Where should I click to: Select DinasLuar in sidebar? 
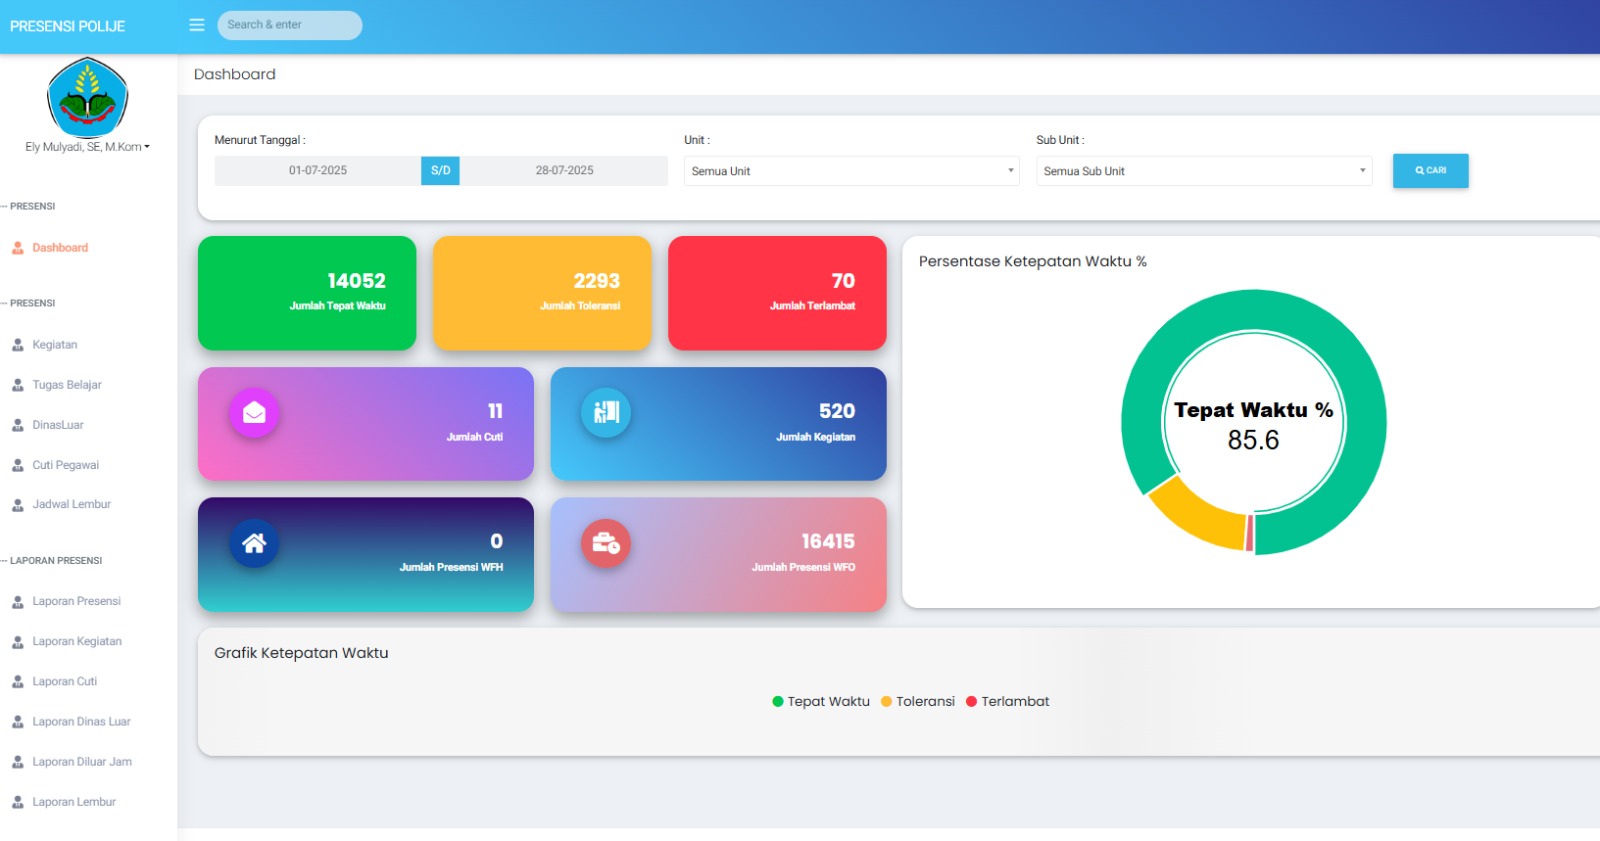[x=58, y=425]
